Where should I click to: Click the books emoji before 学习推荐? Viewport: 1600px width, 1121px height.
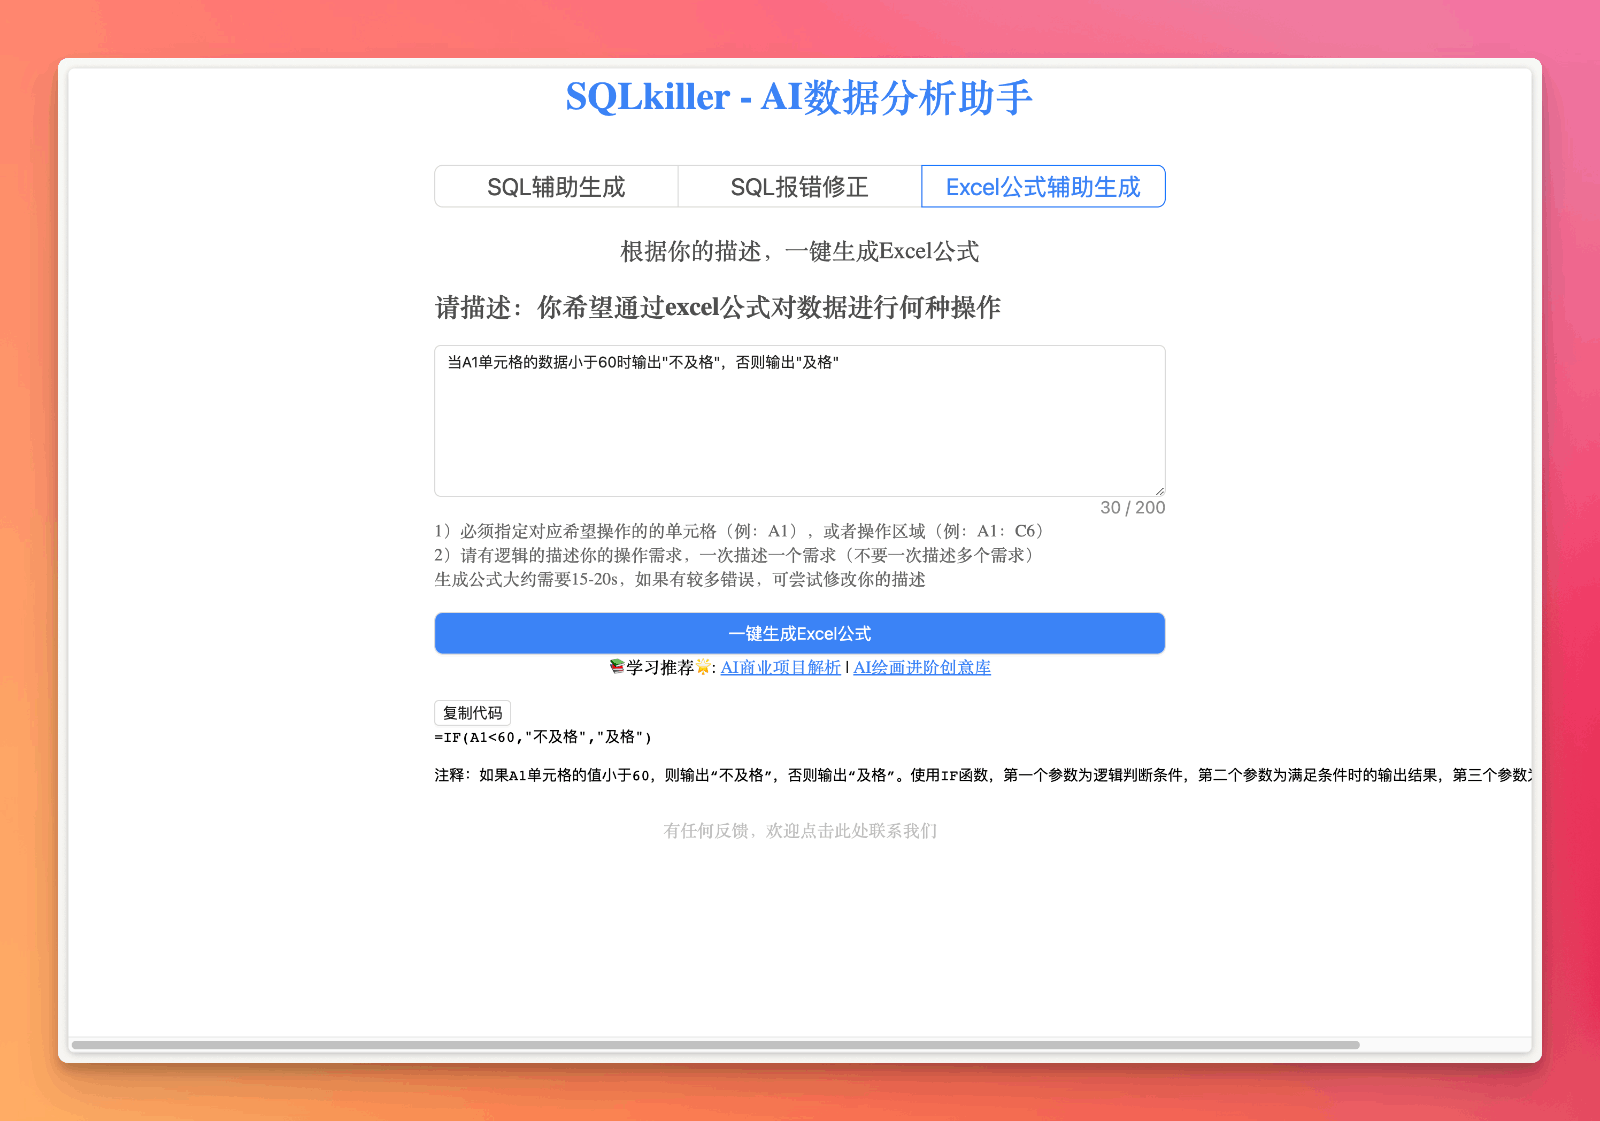click(617, 666)
